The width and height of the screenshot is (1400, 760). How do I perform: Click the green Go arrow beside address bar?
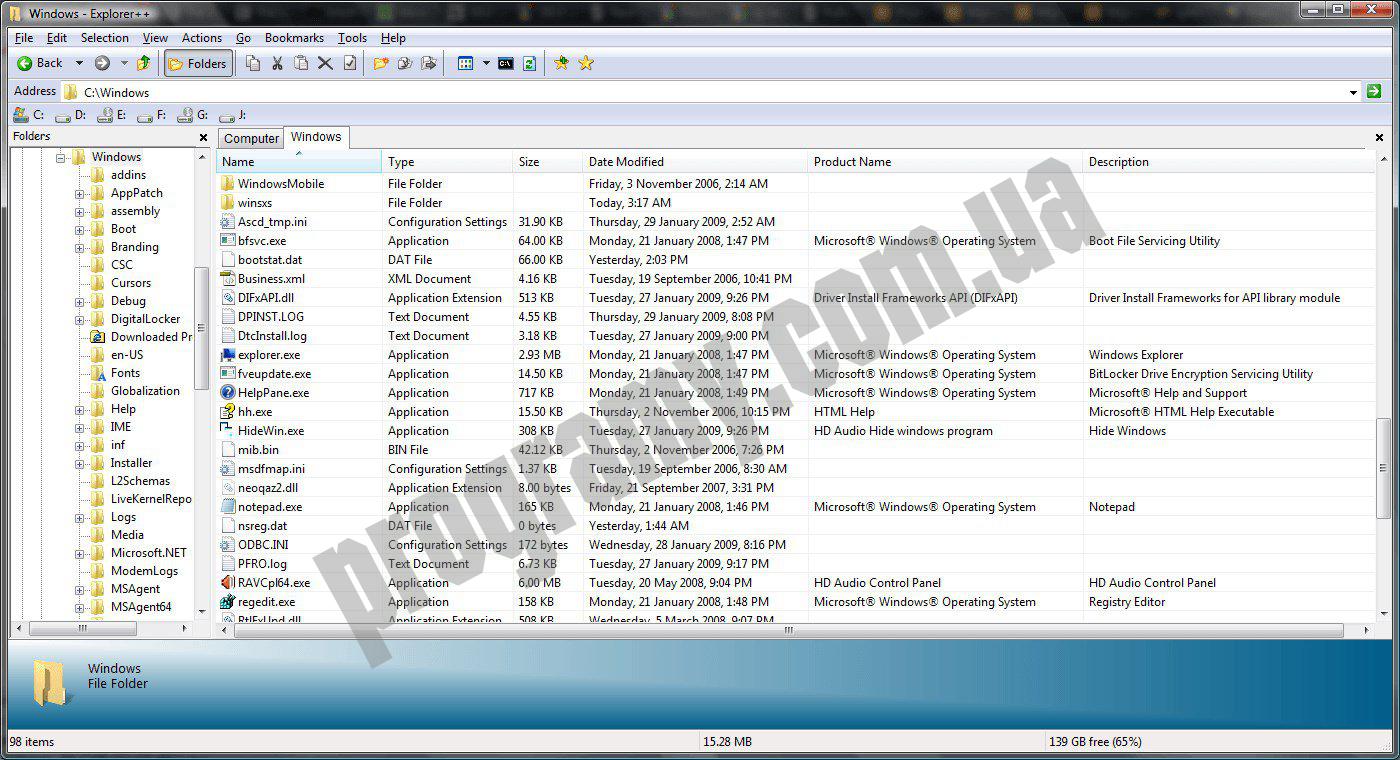(1374, 91)
